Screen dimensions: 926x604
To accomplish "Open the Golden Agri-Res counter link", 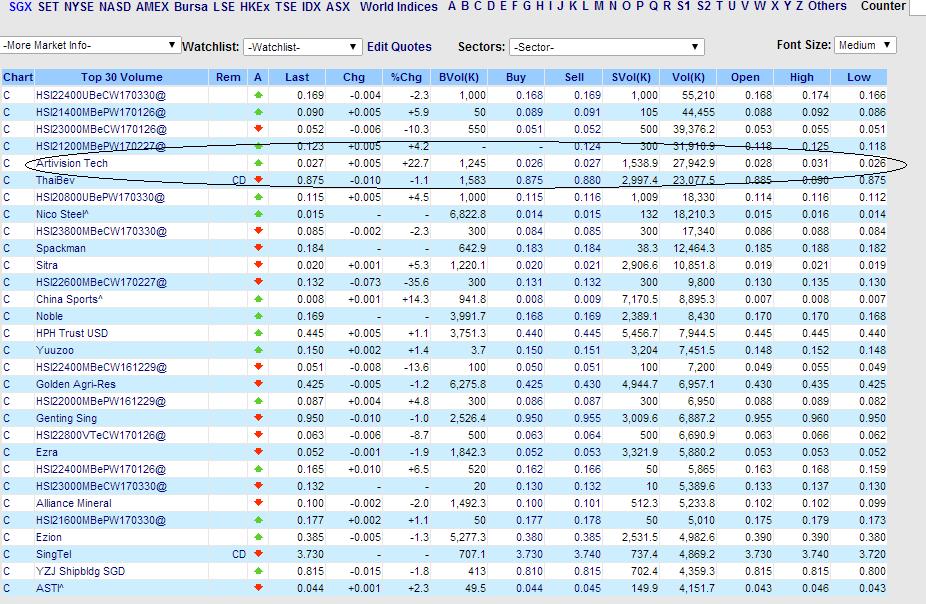I will coord(76,384).
